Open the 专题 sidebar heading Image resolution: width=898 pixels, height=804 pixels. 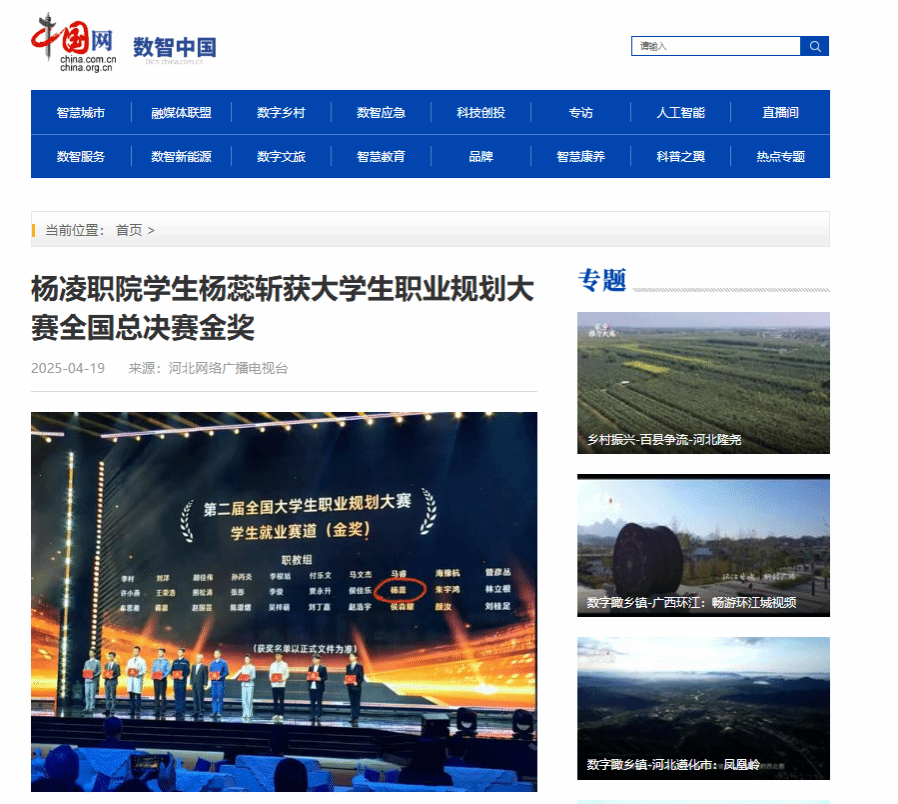(602, 281)
